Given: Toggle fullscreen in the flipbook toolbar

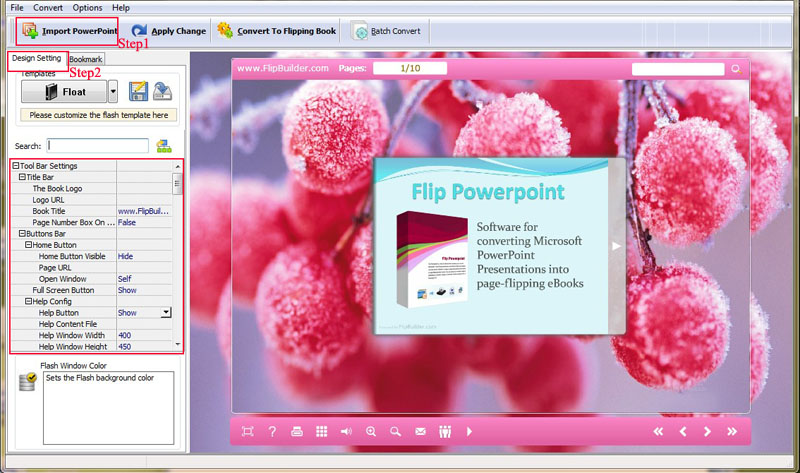Looking at the screenshot, I should (247, 432).
